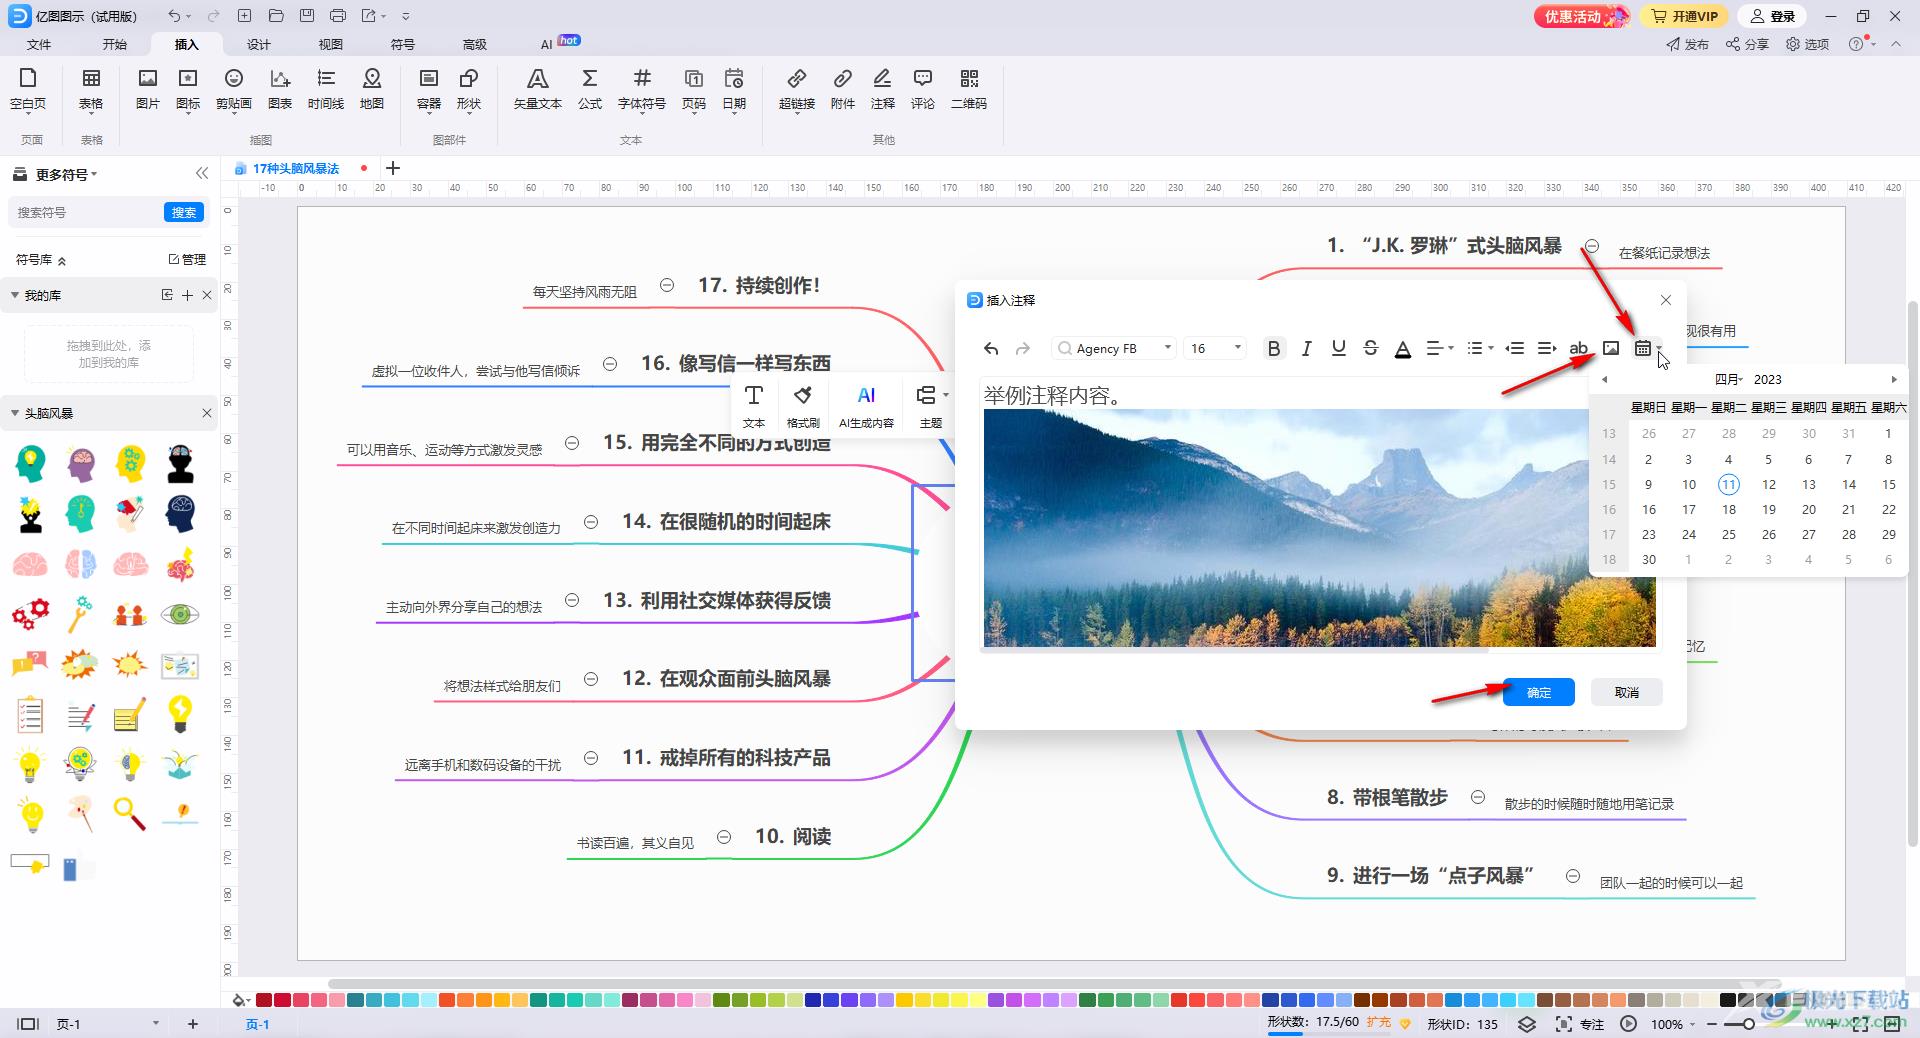Open the annotation (注释) tool
This screenshot has height=1038, width=1920.
click(x=883, y=88)
